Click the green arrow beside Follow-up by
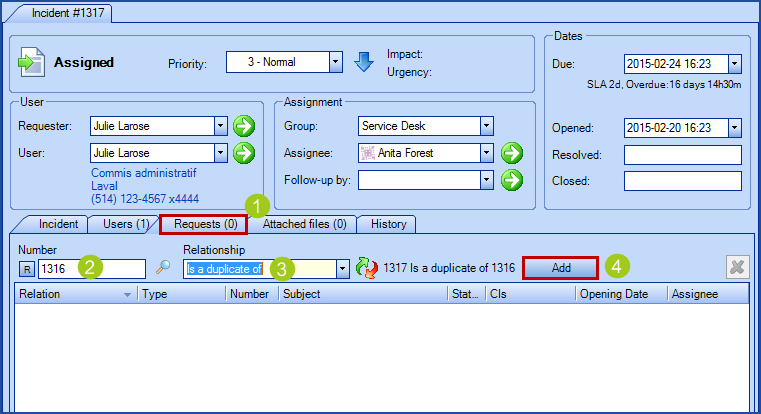This screenshot has height=414, width=761. 512,180
